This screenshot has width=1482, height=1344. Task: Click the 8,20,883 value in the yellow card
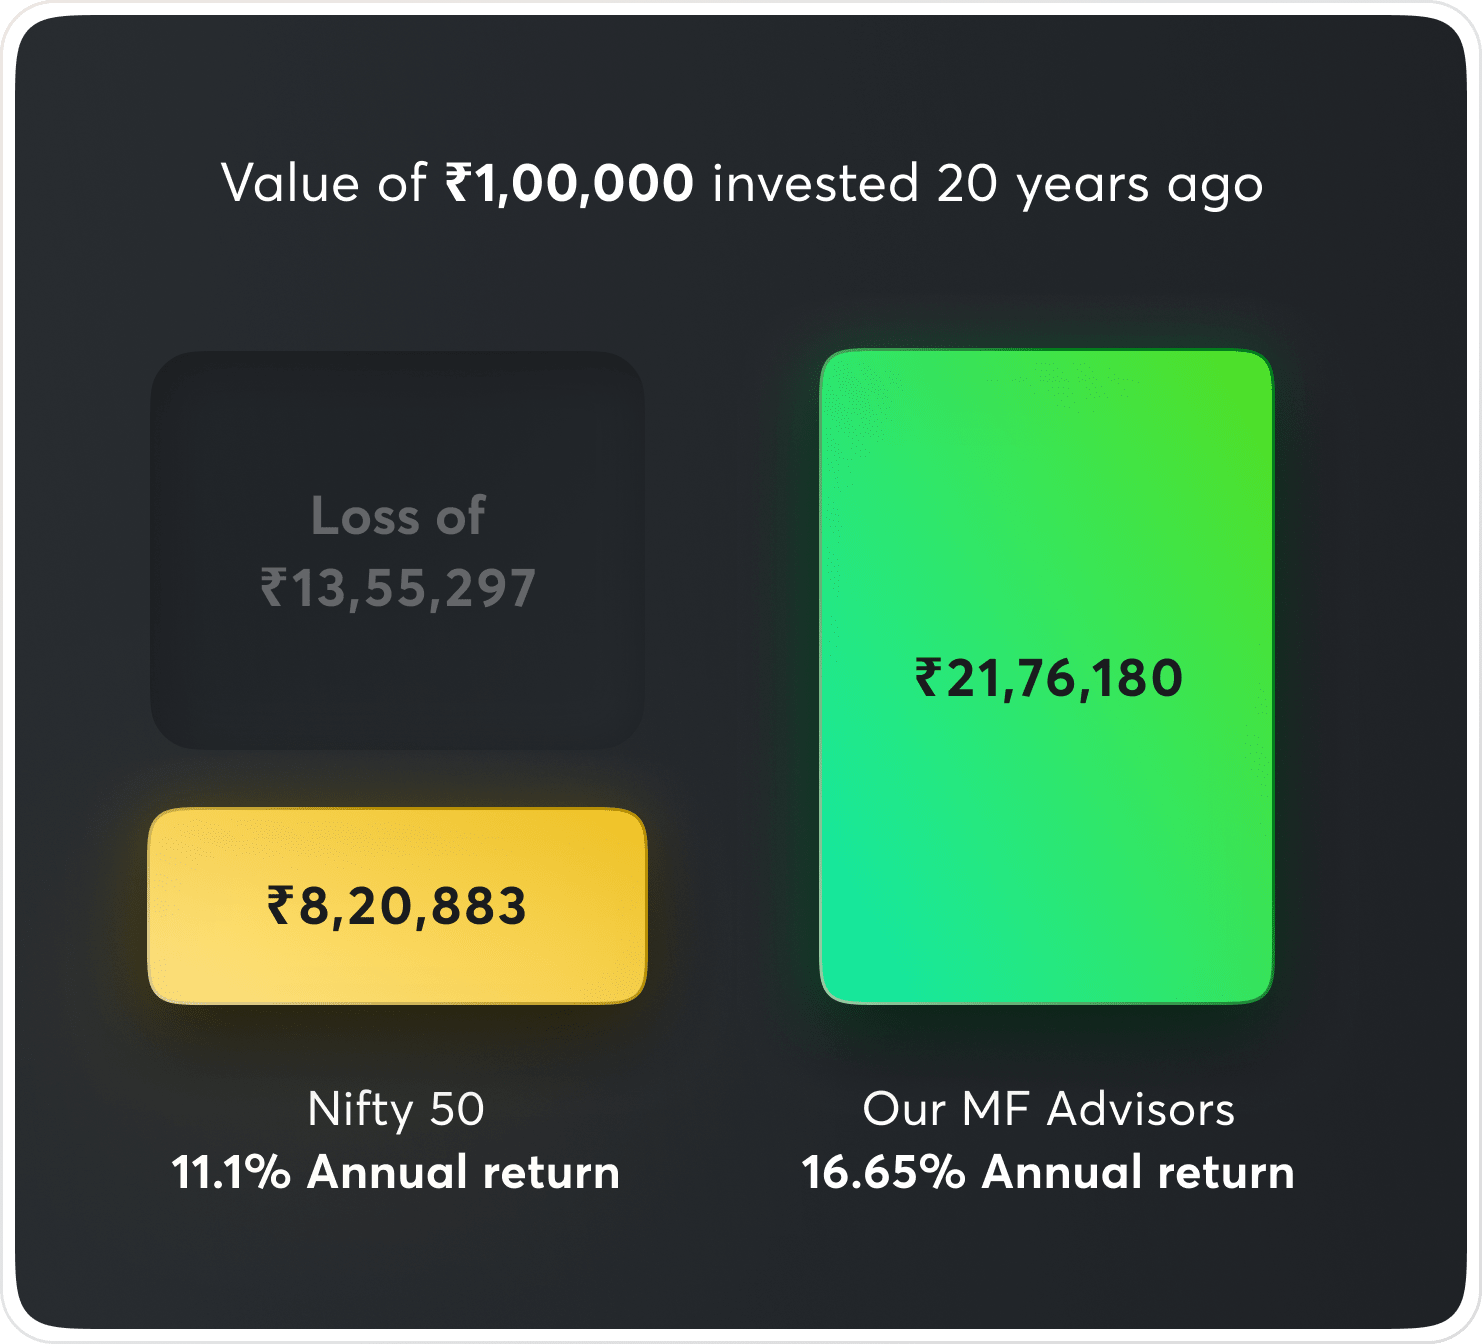[x=412, y=906]
